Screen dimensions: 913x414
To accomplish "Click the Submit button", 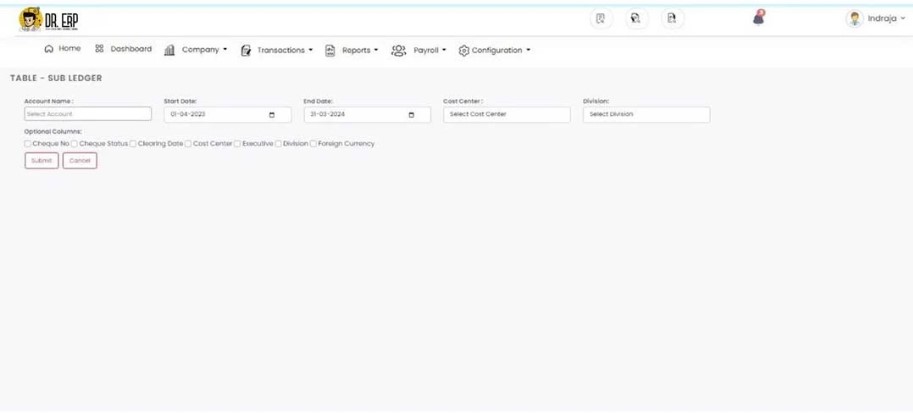I will click(x=41, y=161).
